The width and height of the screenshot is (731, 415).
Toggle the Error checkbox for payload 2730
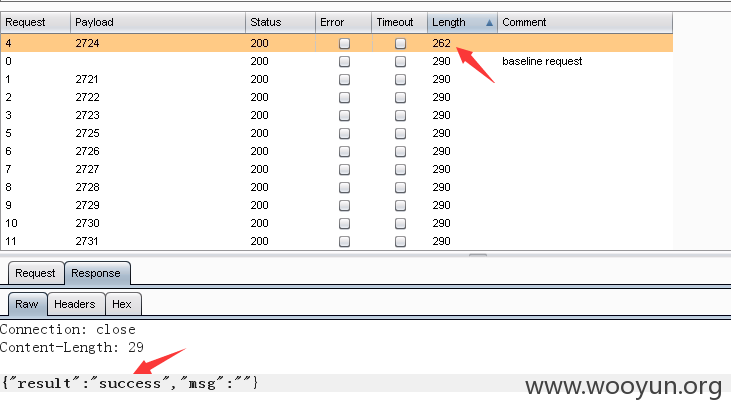[344, 223]
